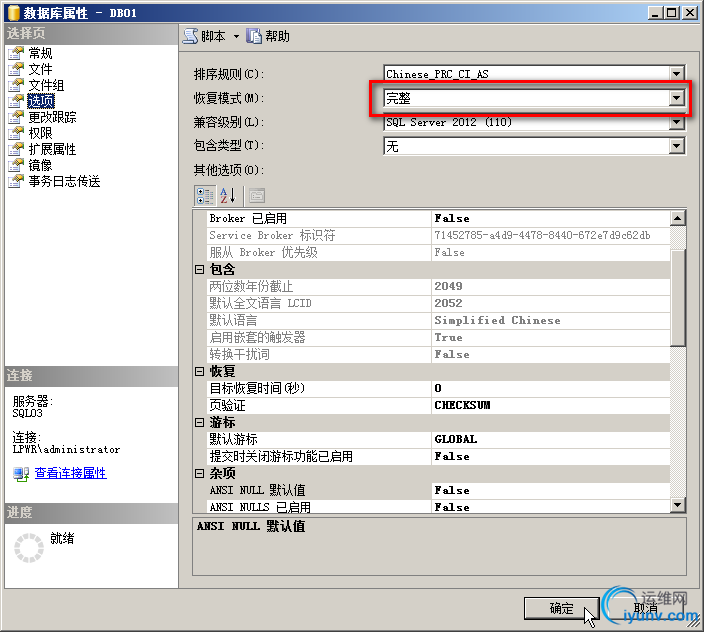
Task: Open 查看连接属性 link
Action: (70, 473)
